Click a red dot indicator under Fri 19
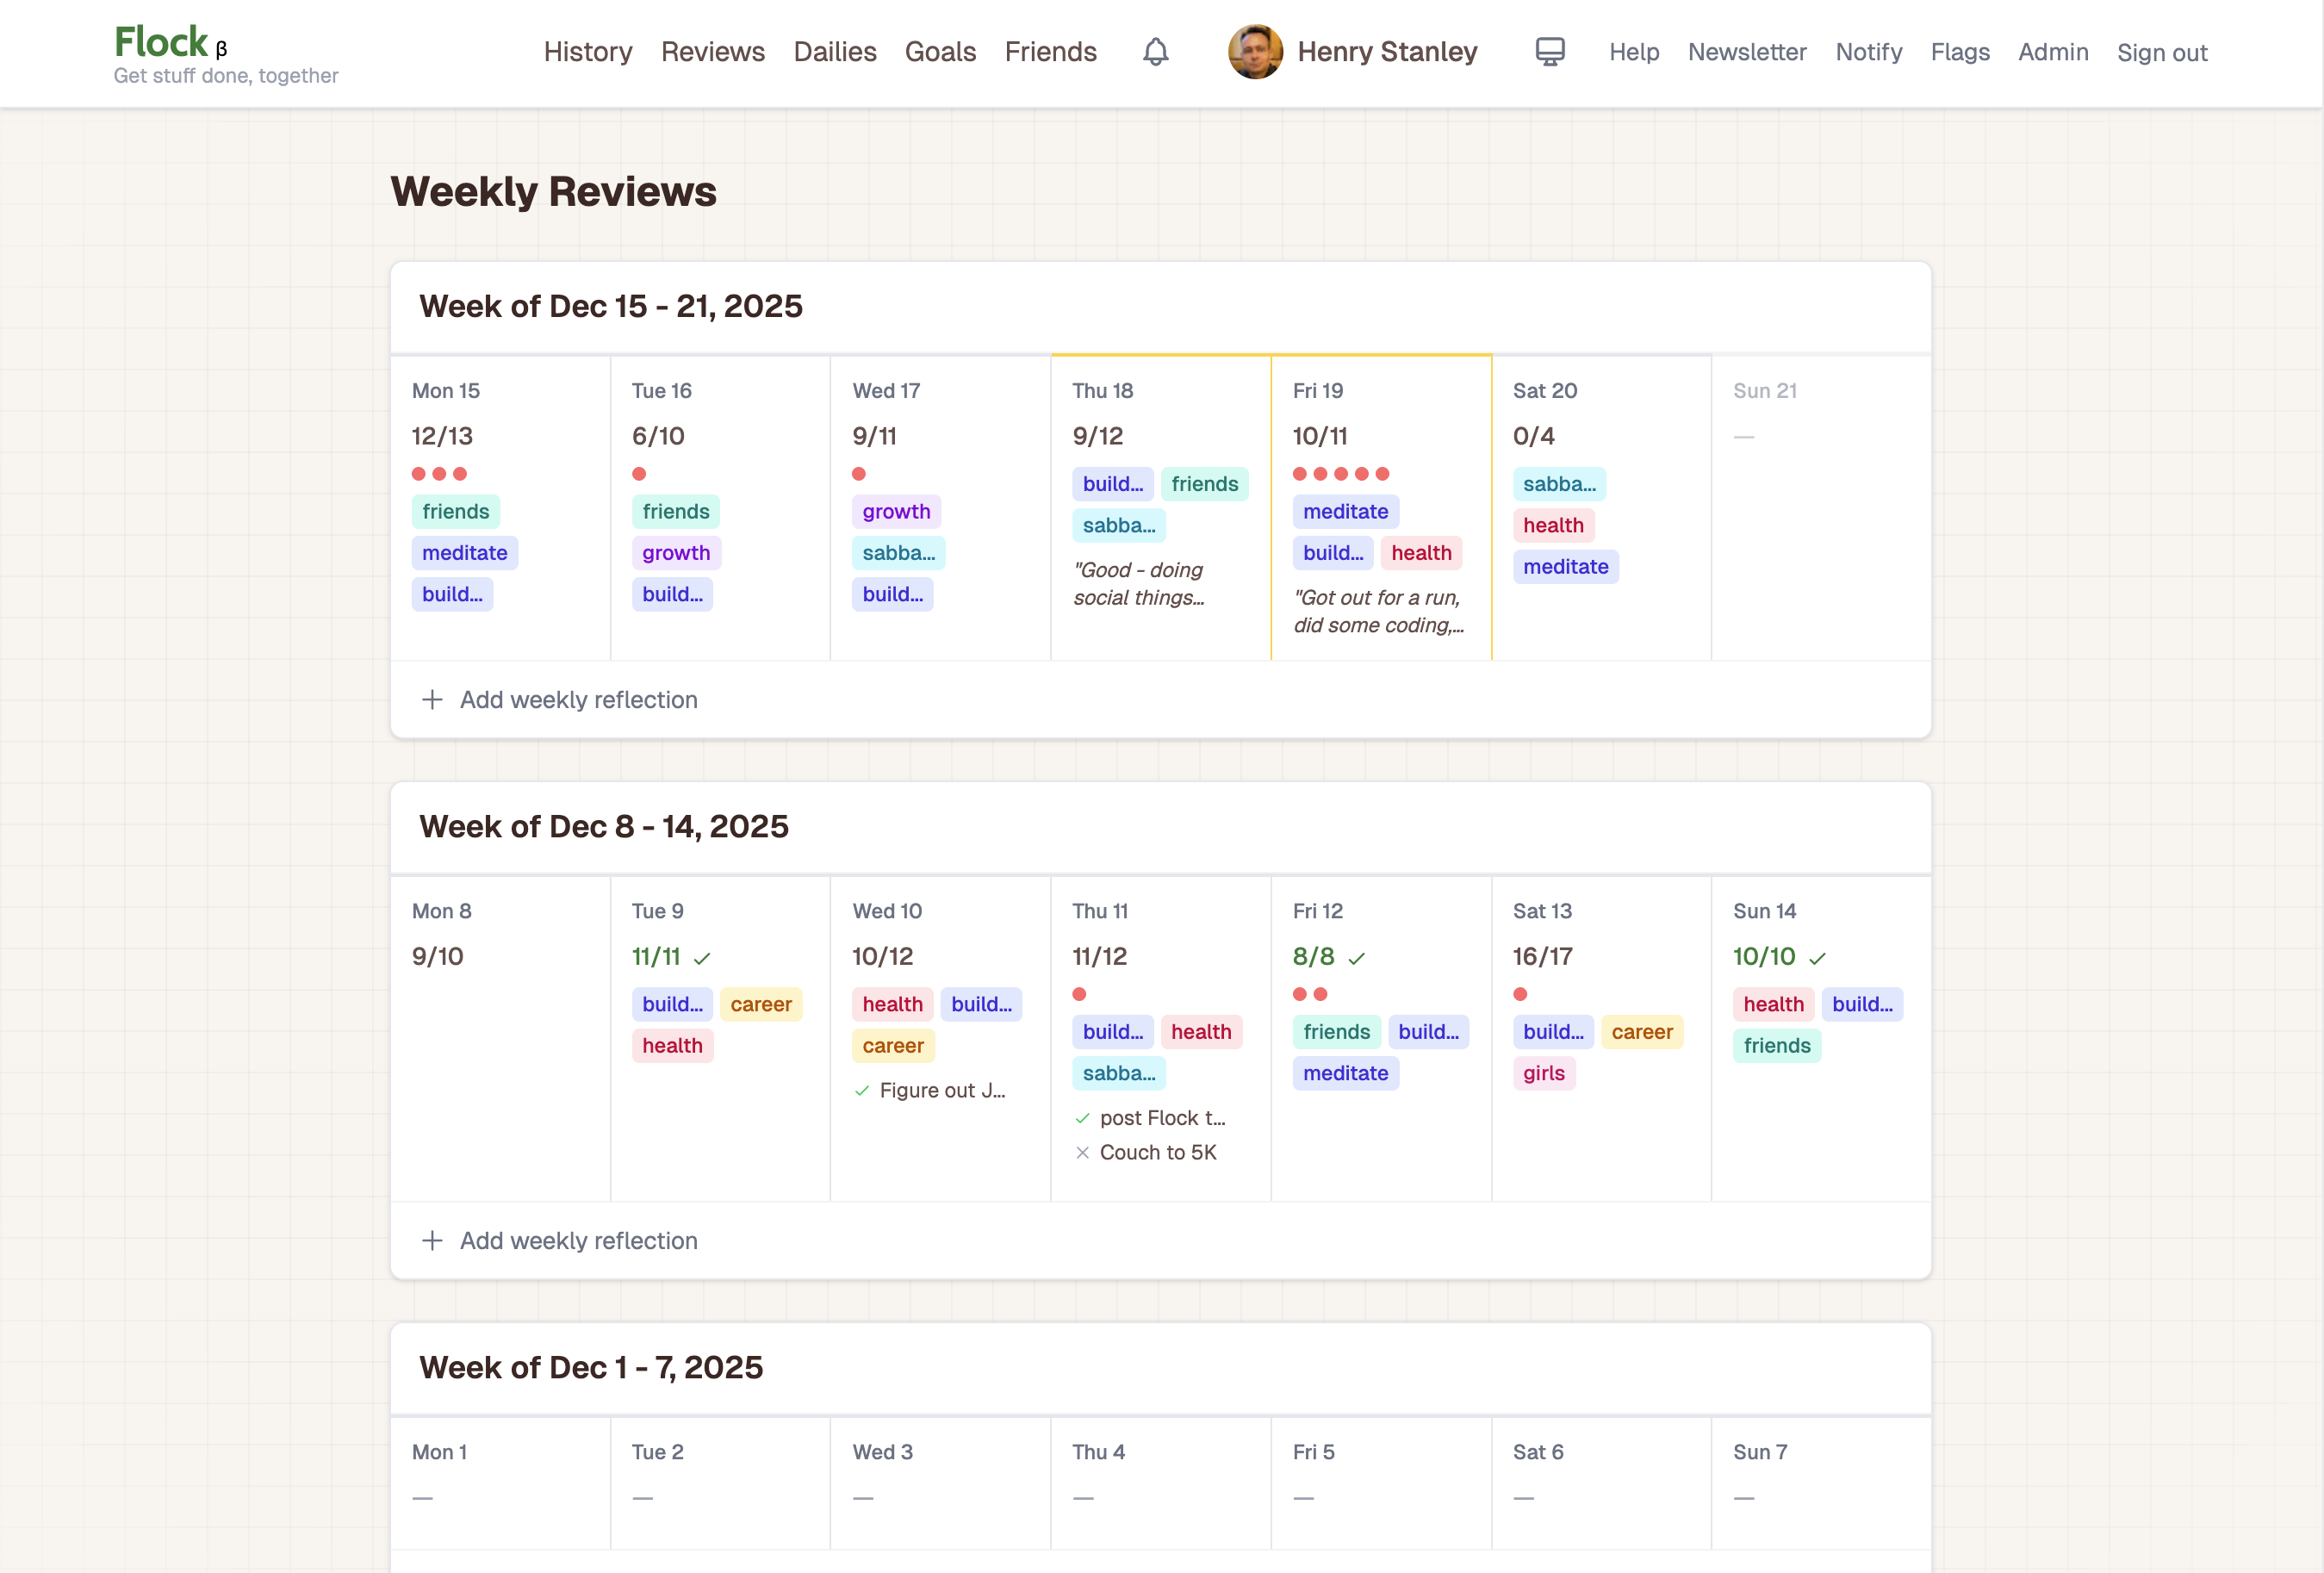The width and height of the screenshot is (2324, 1573). (1300, 474)
